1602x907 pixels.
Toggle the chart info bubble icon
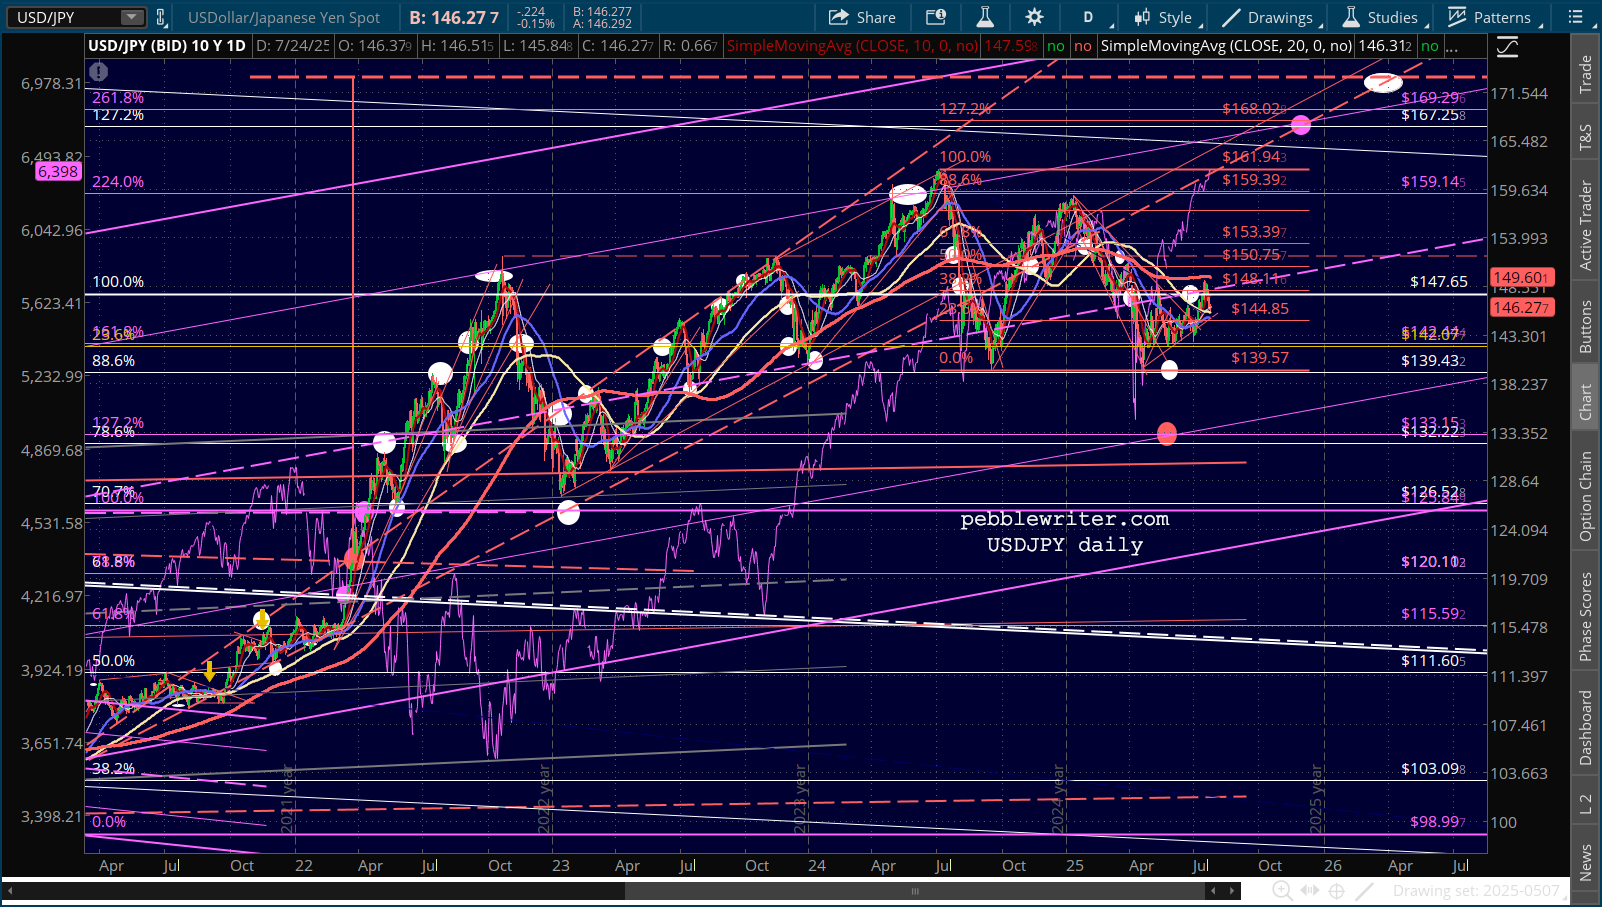98,71
